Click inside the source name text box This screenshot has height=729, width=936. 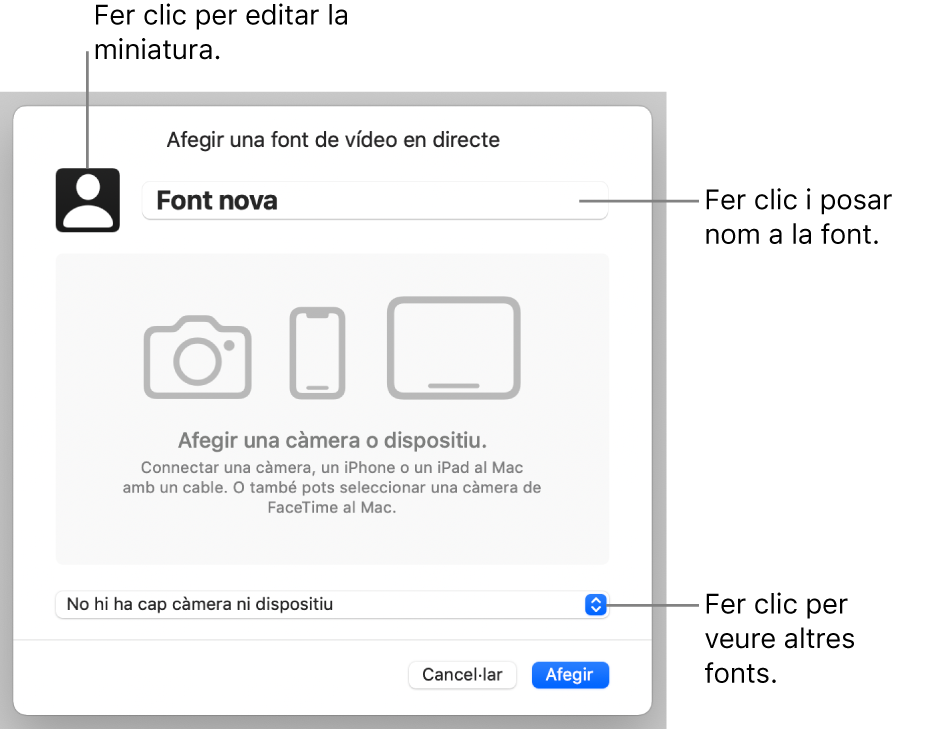tap(374, 200)
